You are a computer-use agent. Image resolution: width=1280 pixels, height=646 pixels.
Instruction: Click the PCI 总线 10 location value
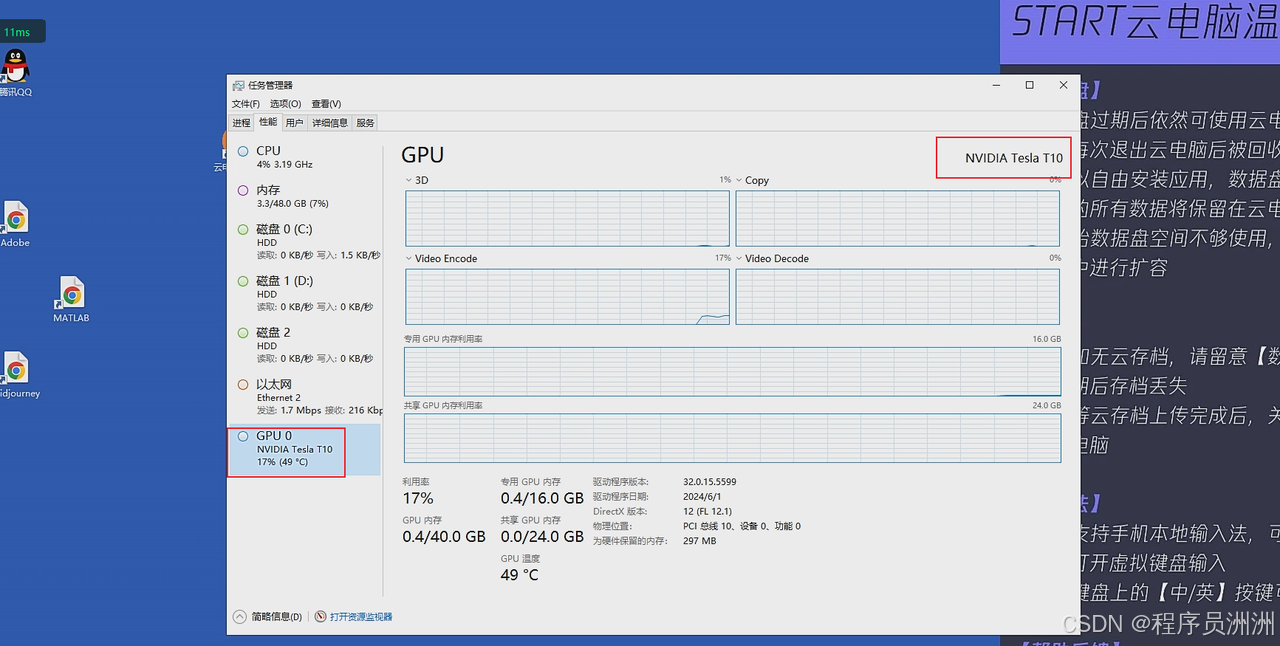[x=741, y=526]
